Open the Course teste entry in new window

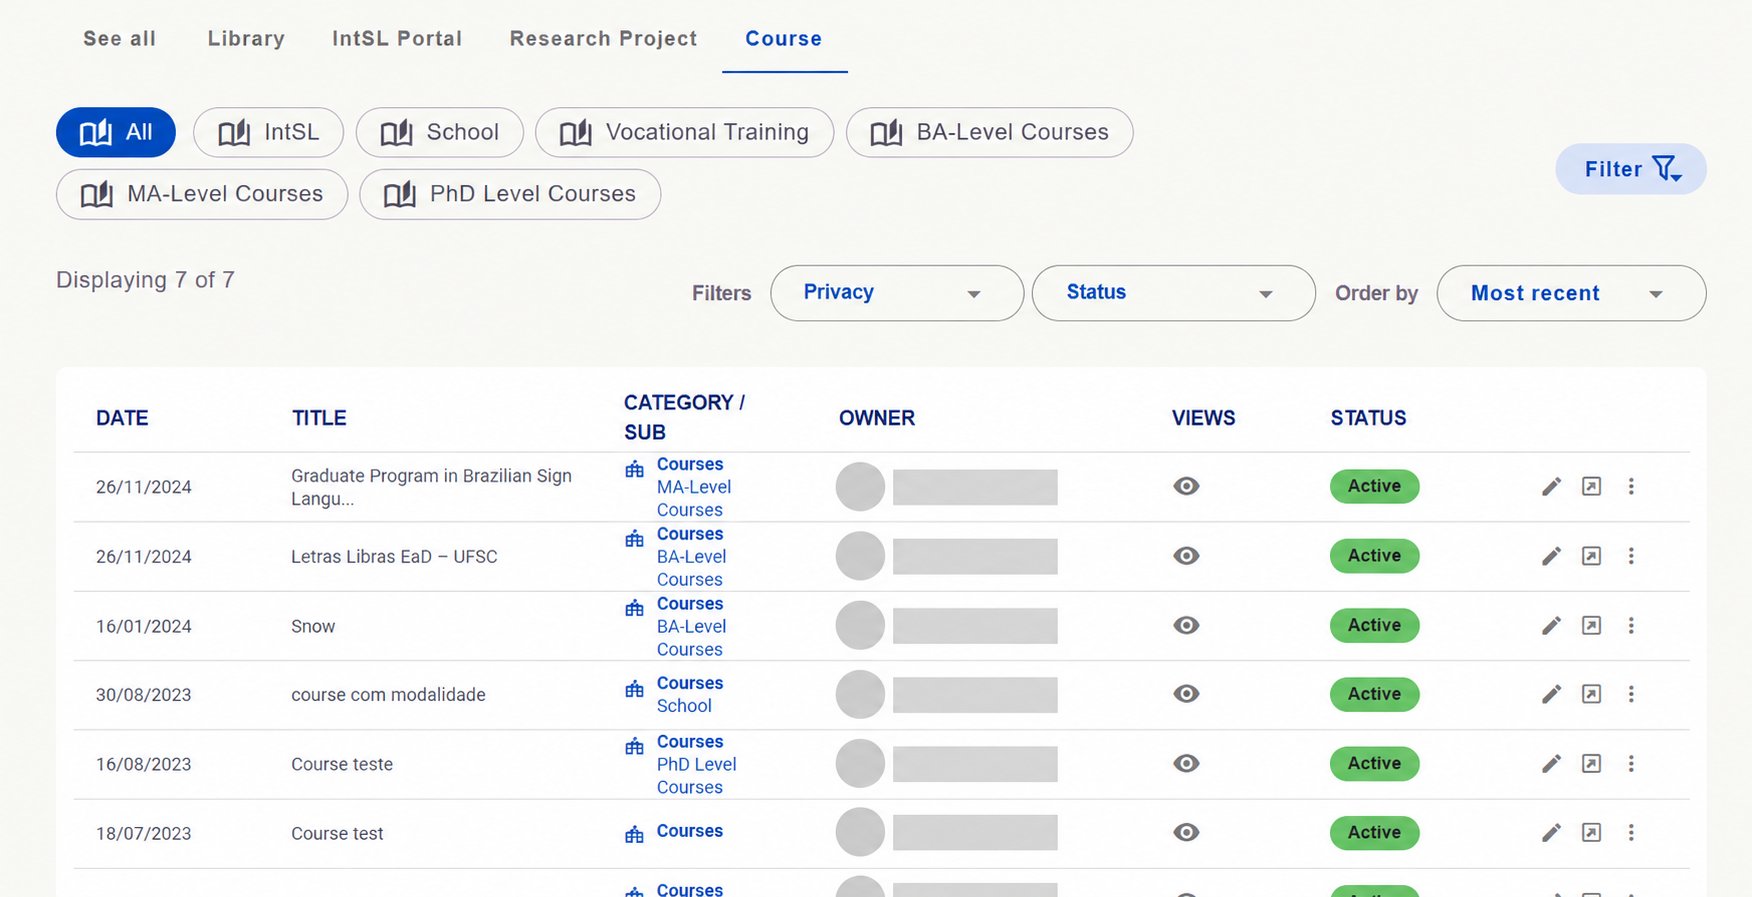1591,764
